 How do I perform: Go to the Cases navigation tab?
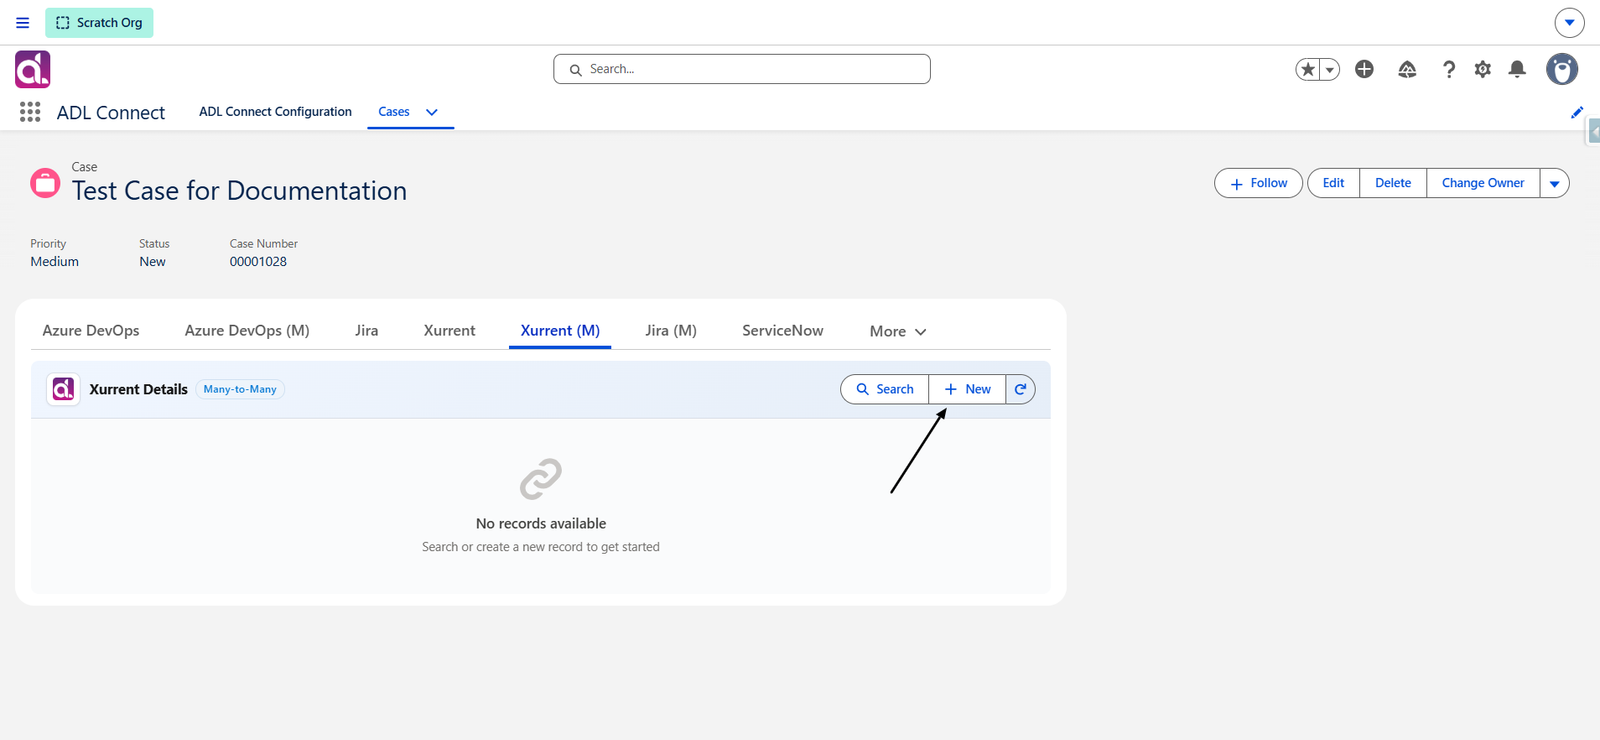tap(394, 112)
